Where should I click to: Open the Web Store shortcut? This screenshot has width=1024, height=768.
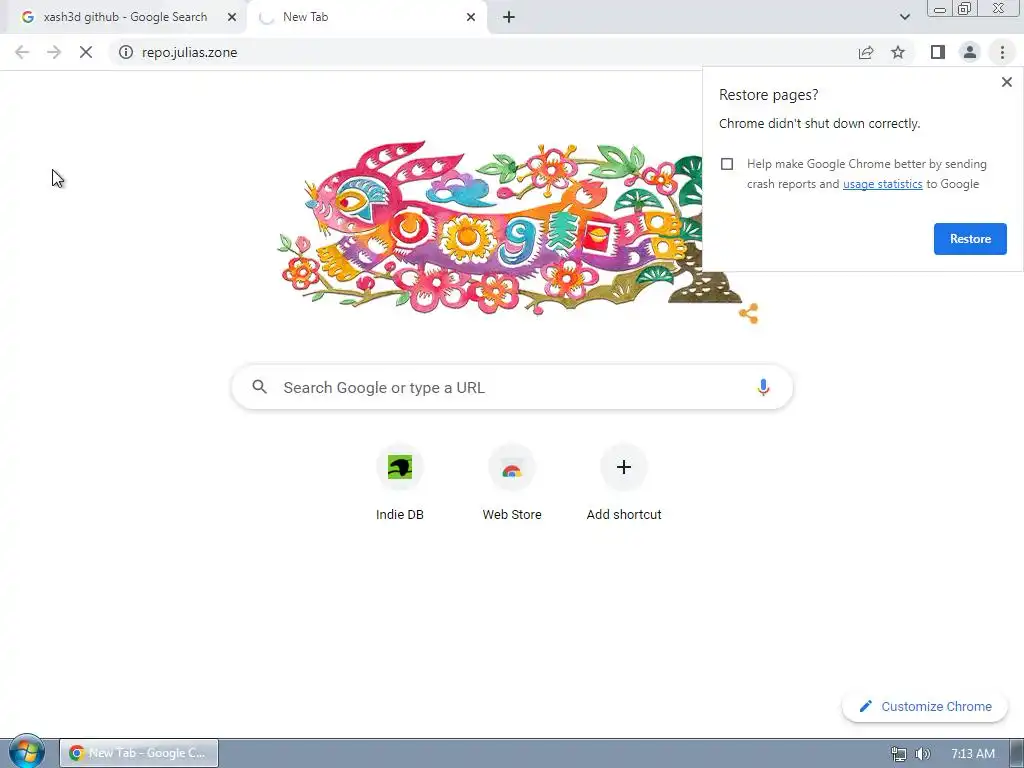click(512, 483)
